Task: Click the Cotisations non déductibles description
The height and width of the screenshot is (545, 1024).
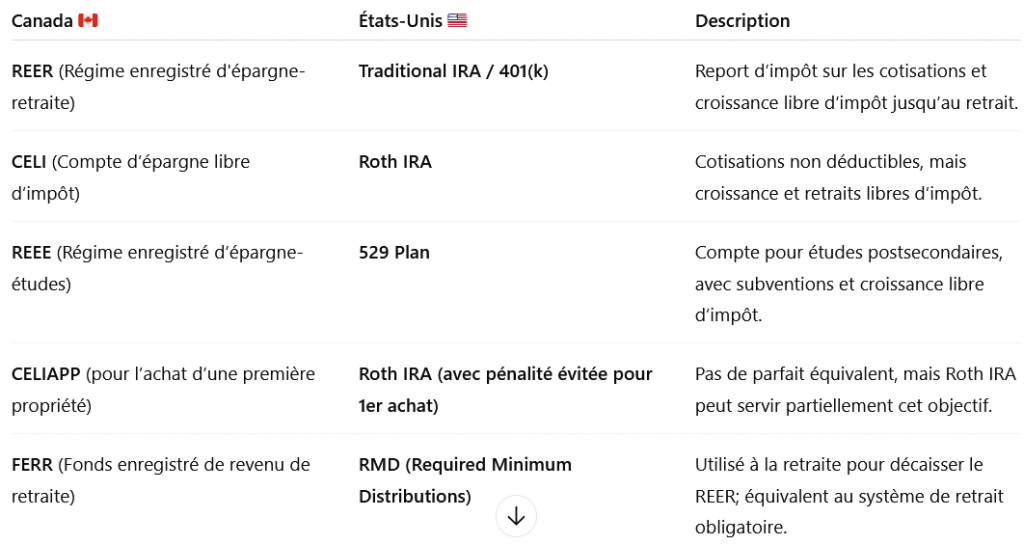Action: pyautogui.click(x=839, y=178)
